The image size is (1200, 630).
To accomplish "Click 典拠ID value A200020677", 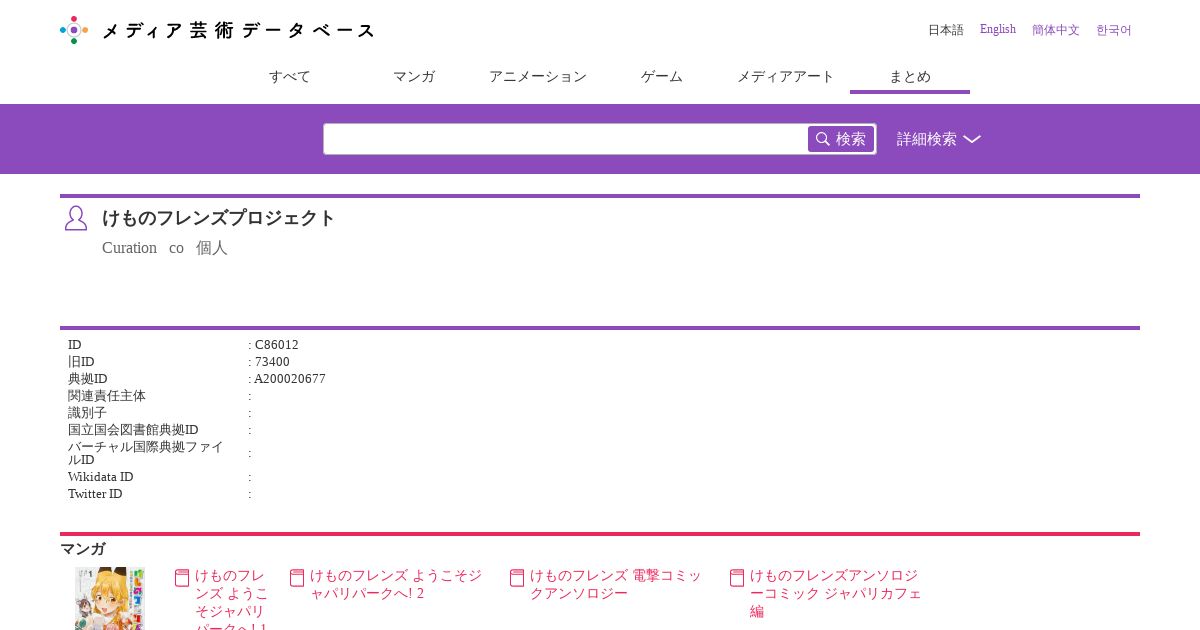I will pyautogui.click(x=290, y=379).
